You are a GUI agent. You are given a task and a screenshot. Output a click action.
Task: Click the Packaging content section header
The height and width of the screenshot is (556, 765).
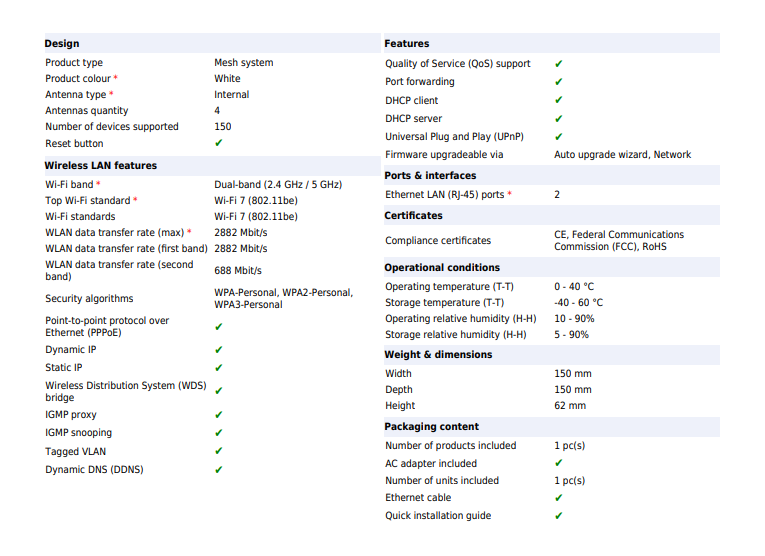(432, 426)
